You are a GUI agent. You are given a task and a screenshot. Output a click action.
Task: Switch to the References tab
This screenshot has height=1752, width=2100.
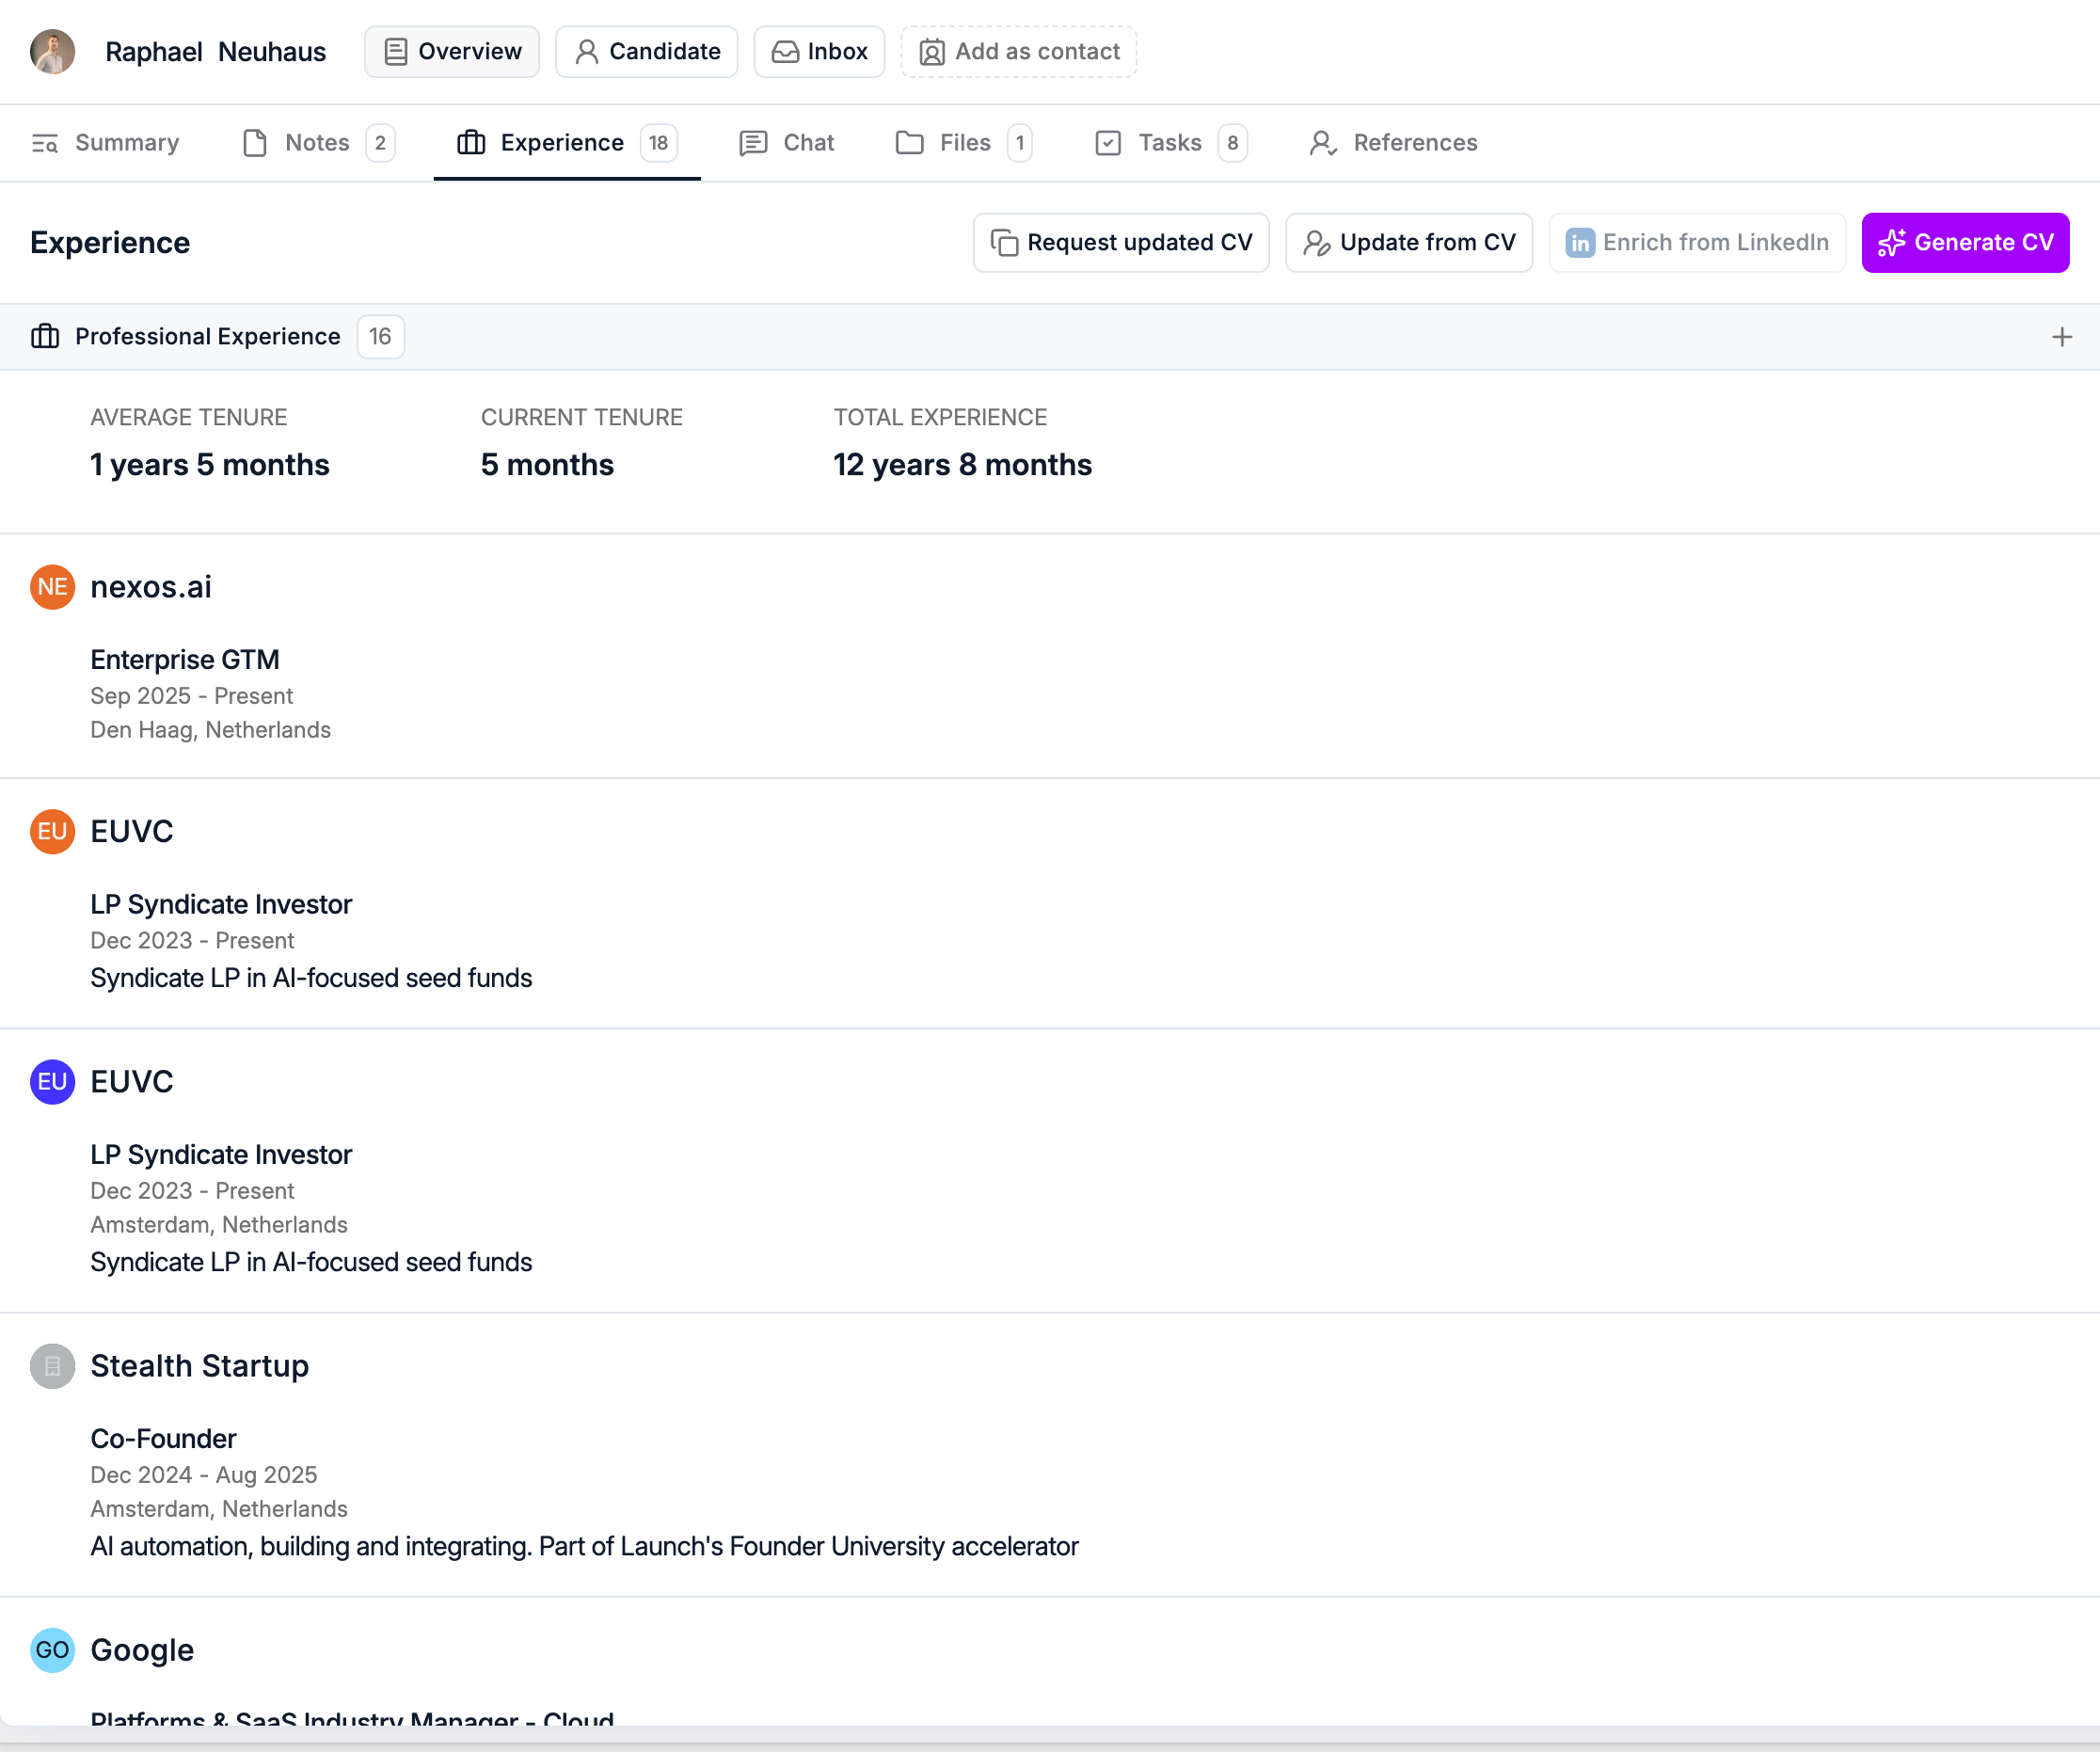(1393, 143)
